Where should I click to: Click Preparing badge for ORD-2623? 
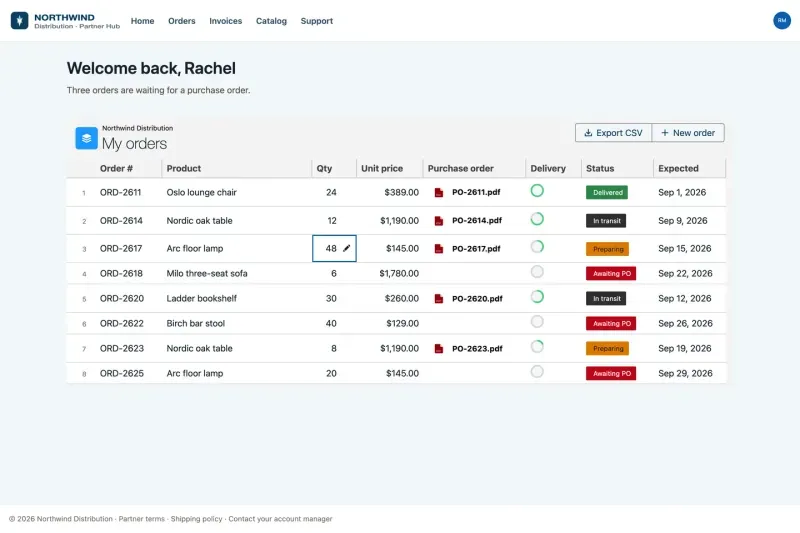[607, 348]
